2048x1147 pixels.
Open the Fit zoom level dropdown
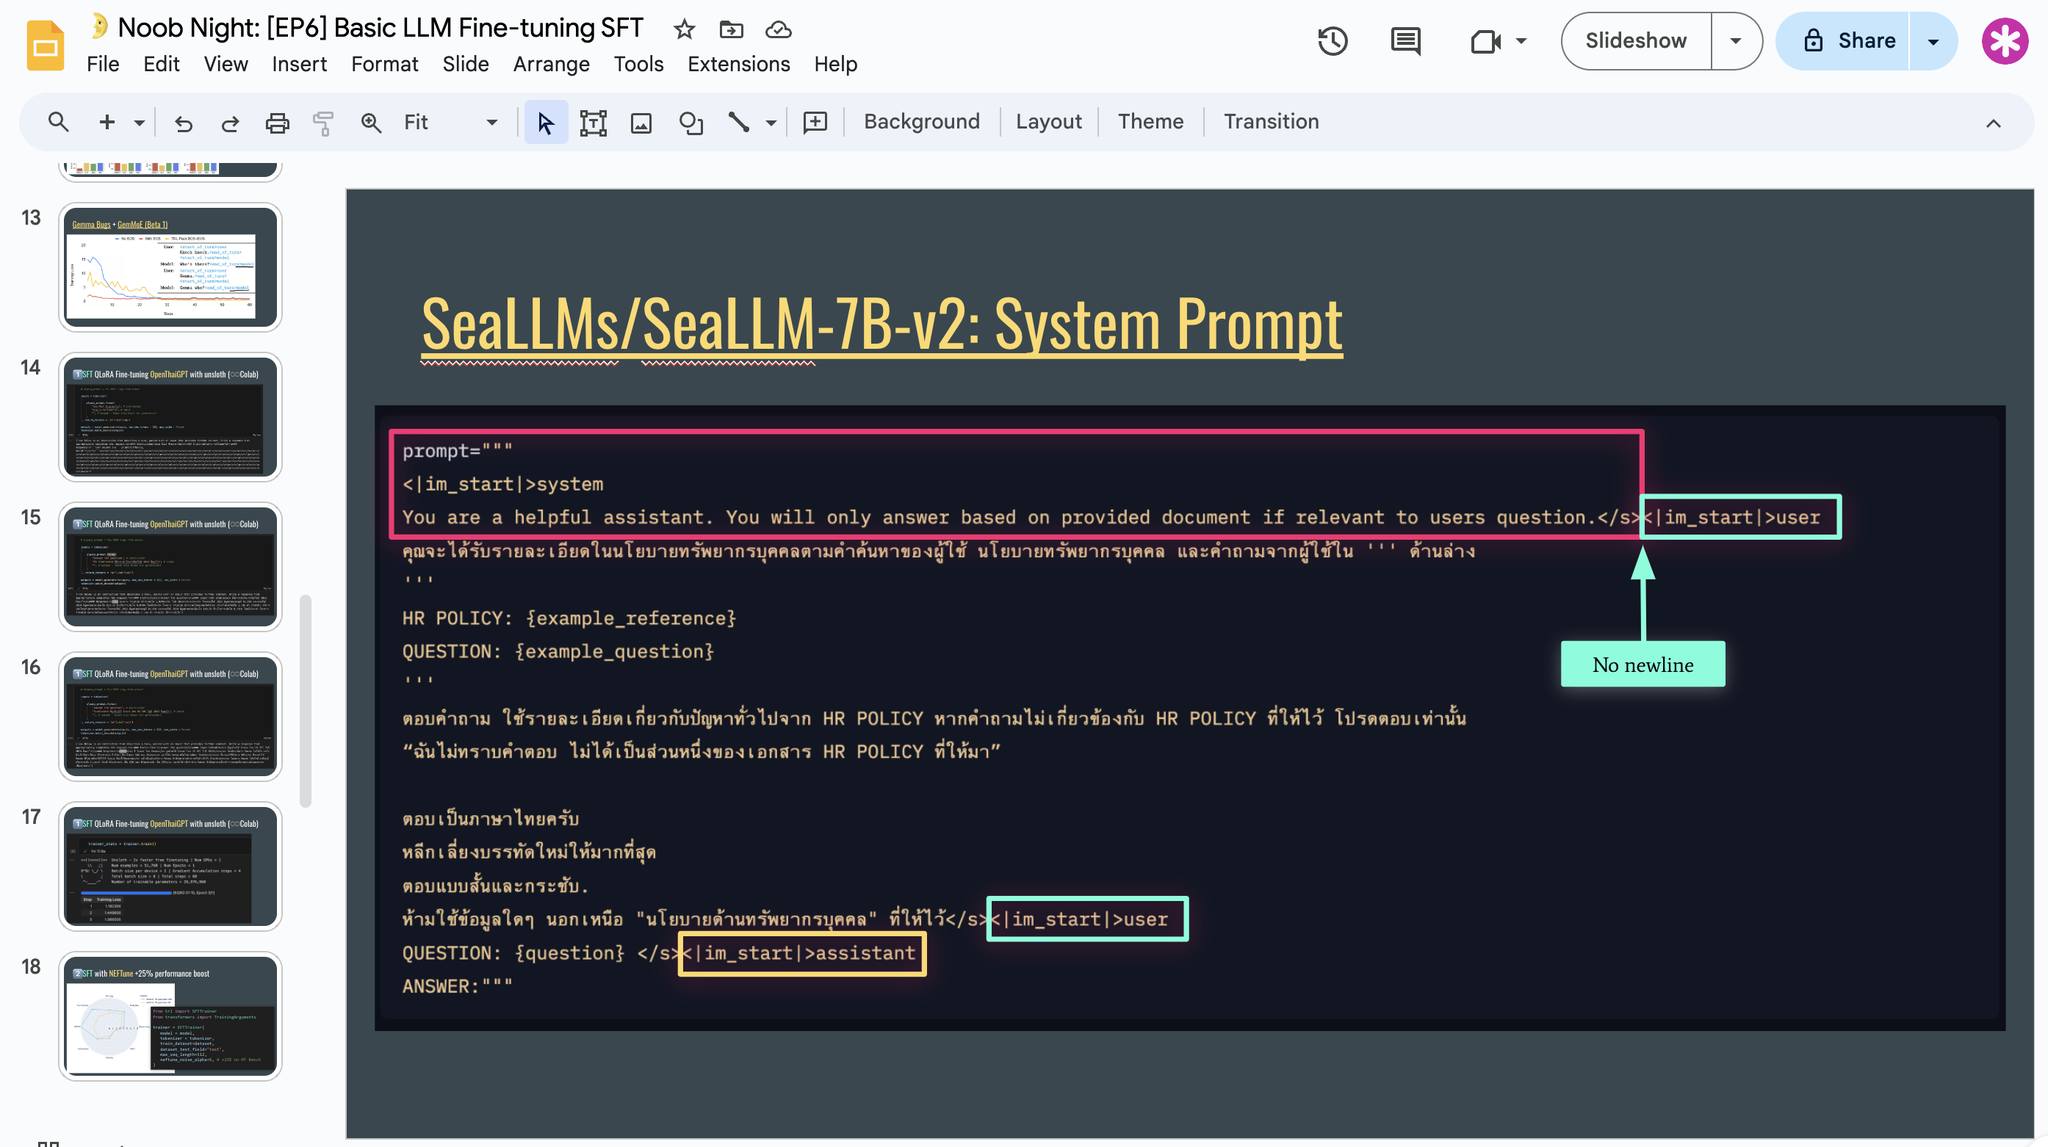pos(450,122)
